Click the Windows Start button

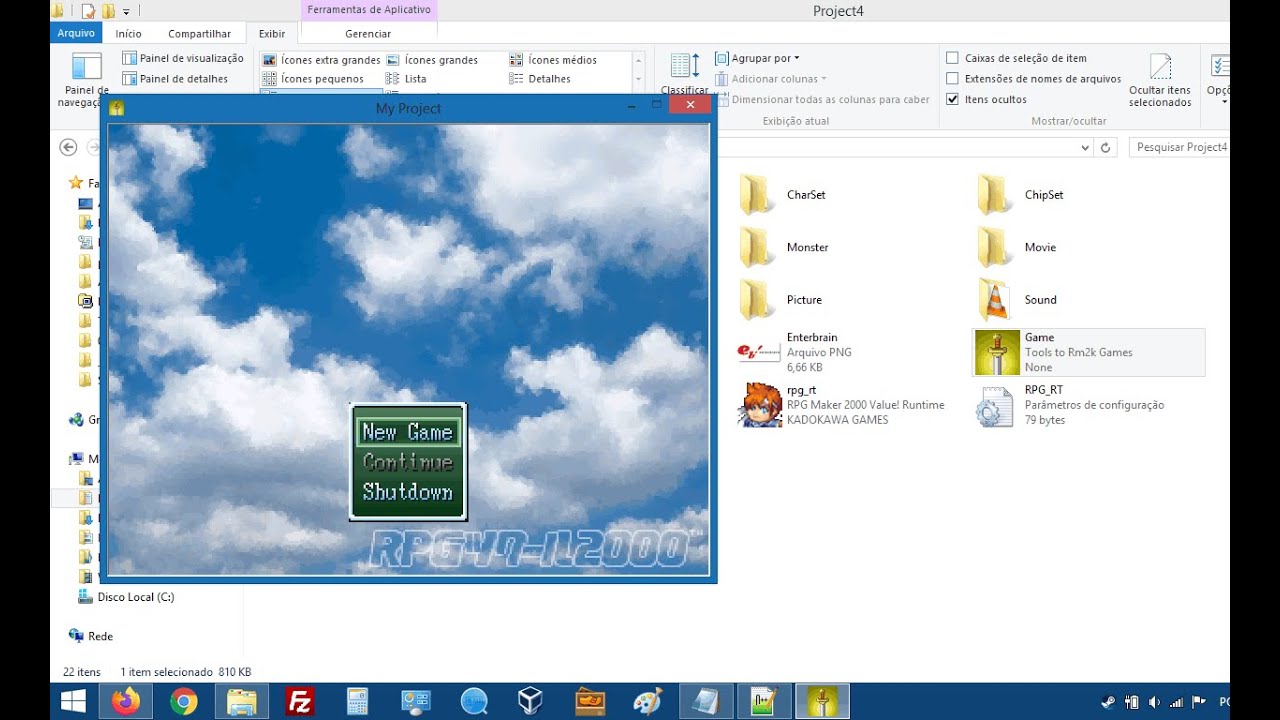73,702
